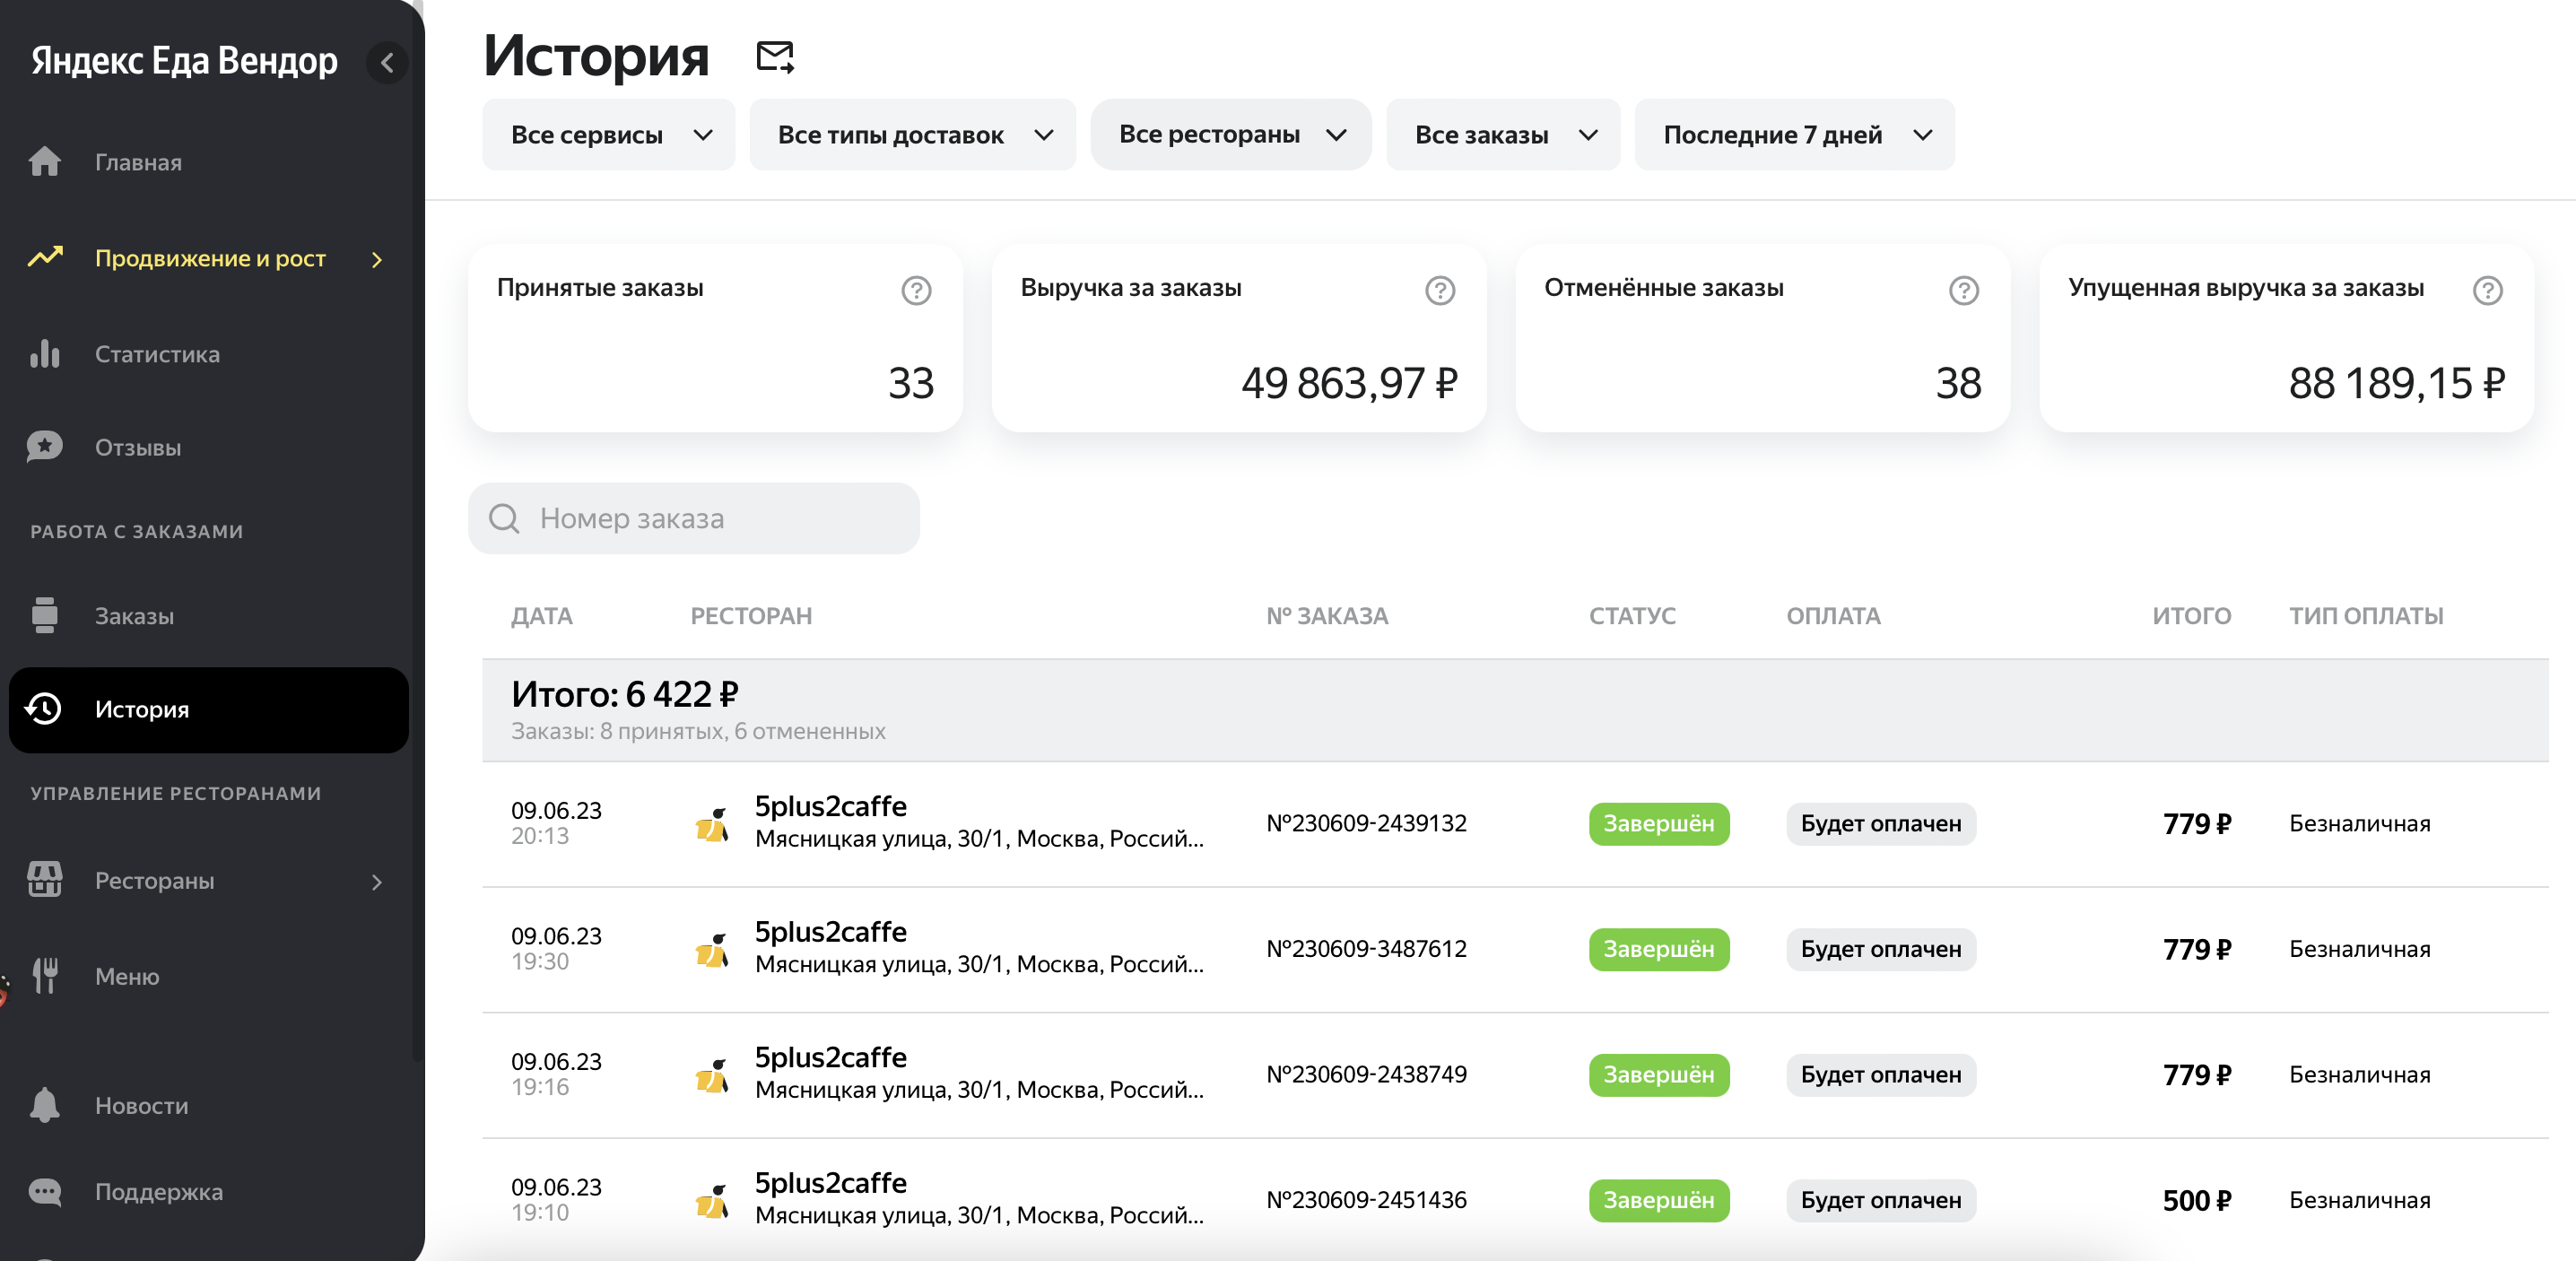Open the Все типы доставок dropdown
The image size is (2576, 1261).
tap(912, 135)
